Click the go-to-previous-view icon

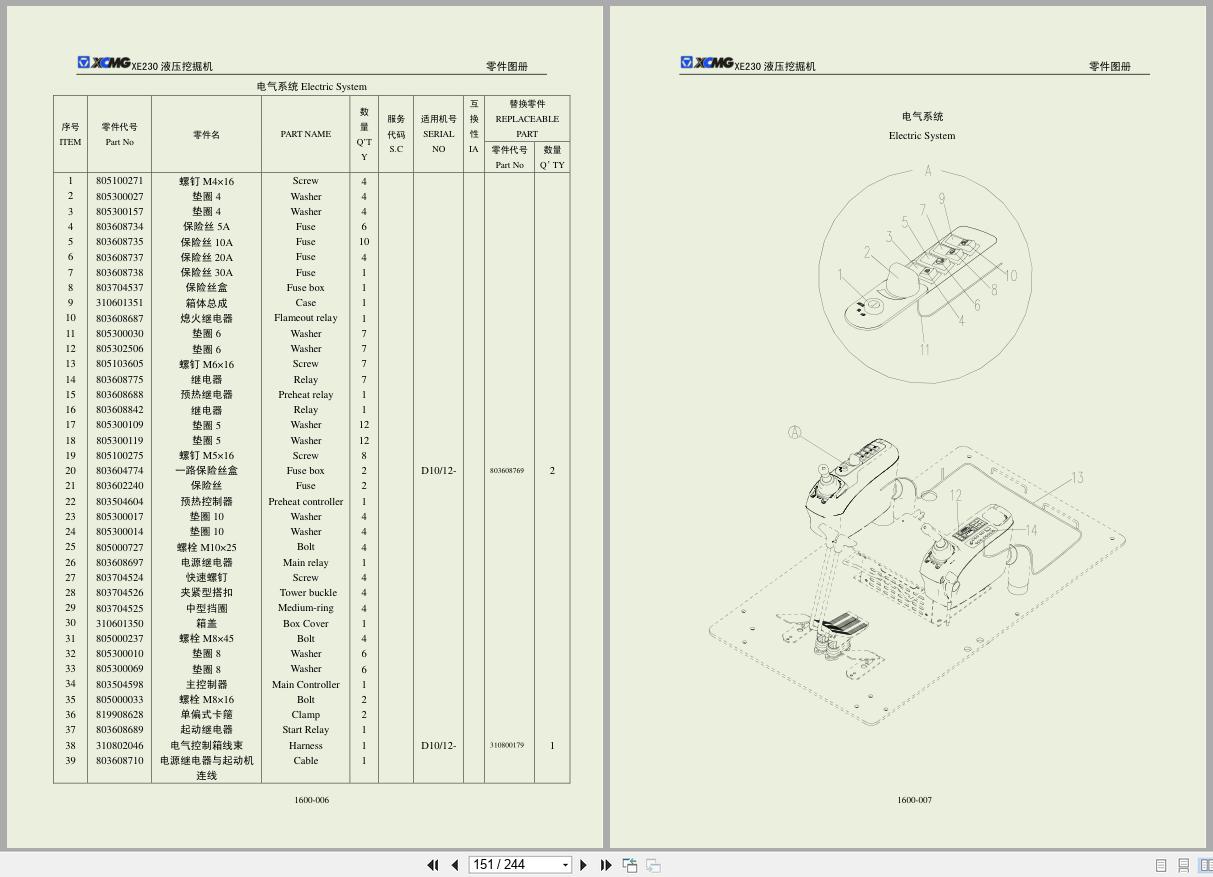(x=630, y=865)
